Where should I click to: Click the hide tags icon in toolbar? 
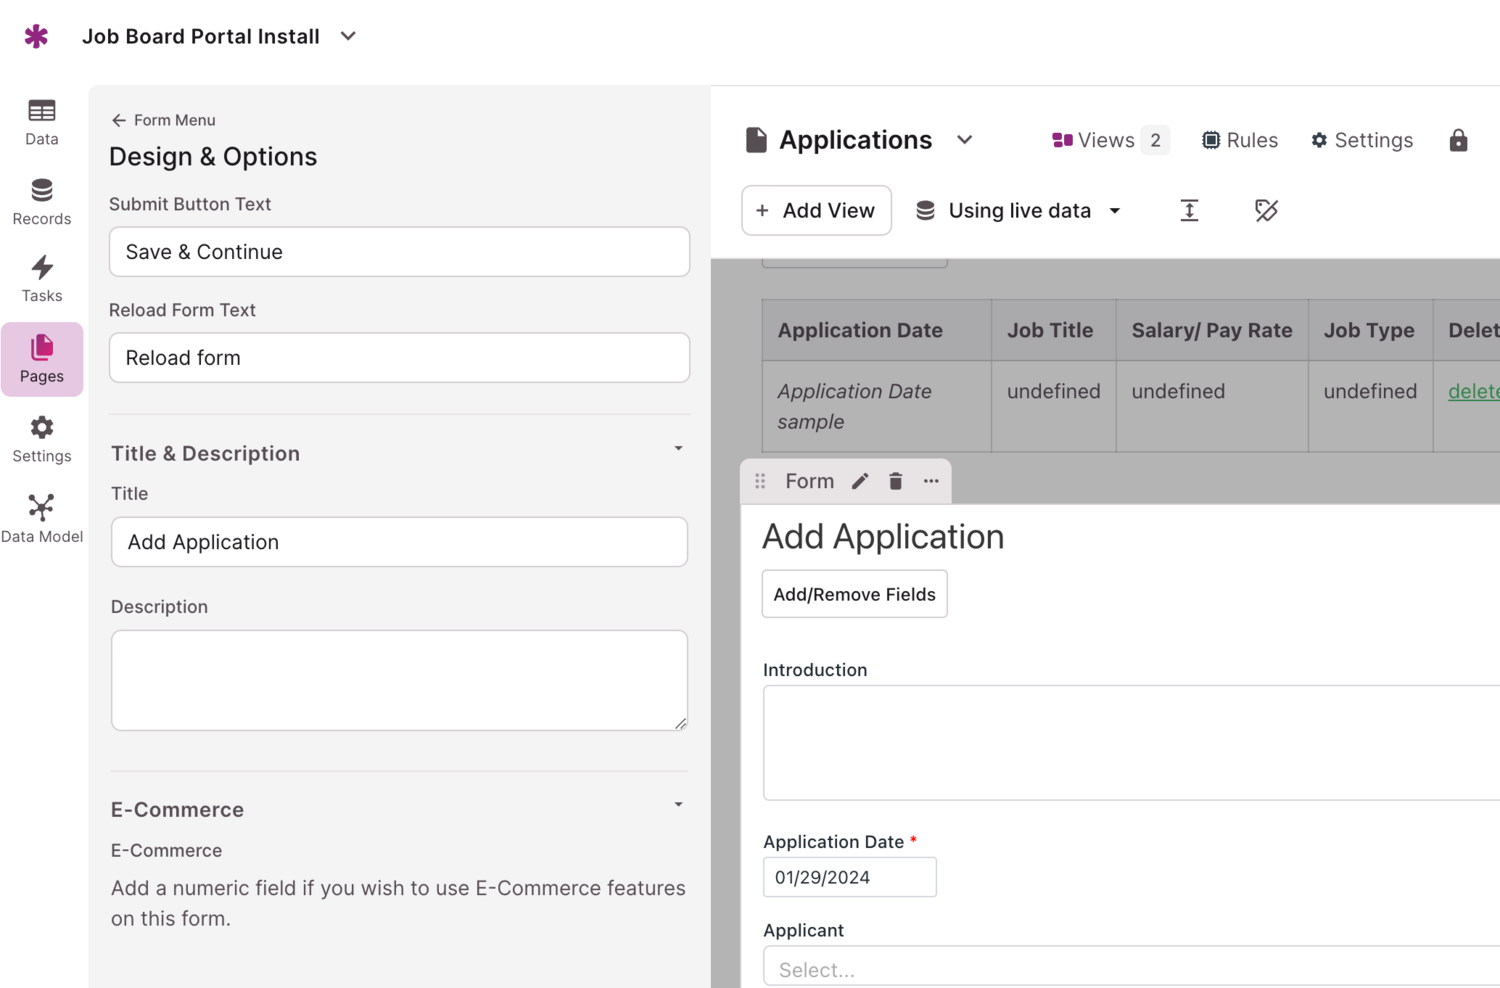[x=1266, y=210]
